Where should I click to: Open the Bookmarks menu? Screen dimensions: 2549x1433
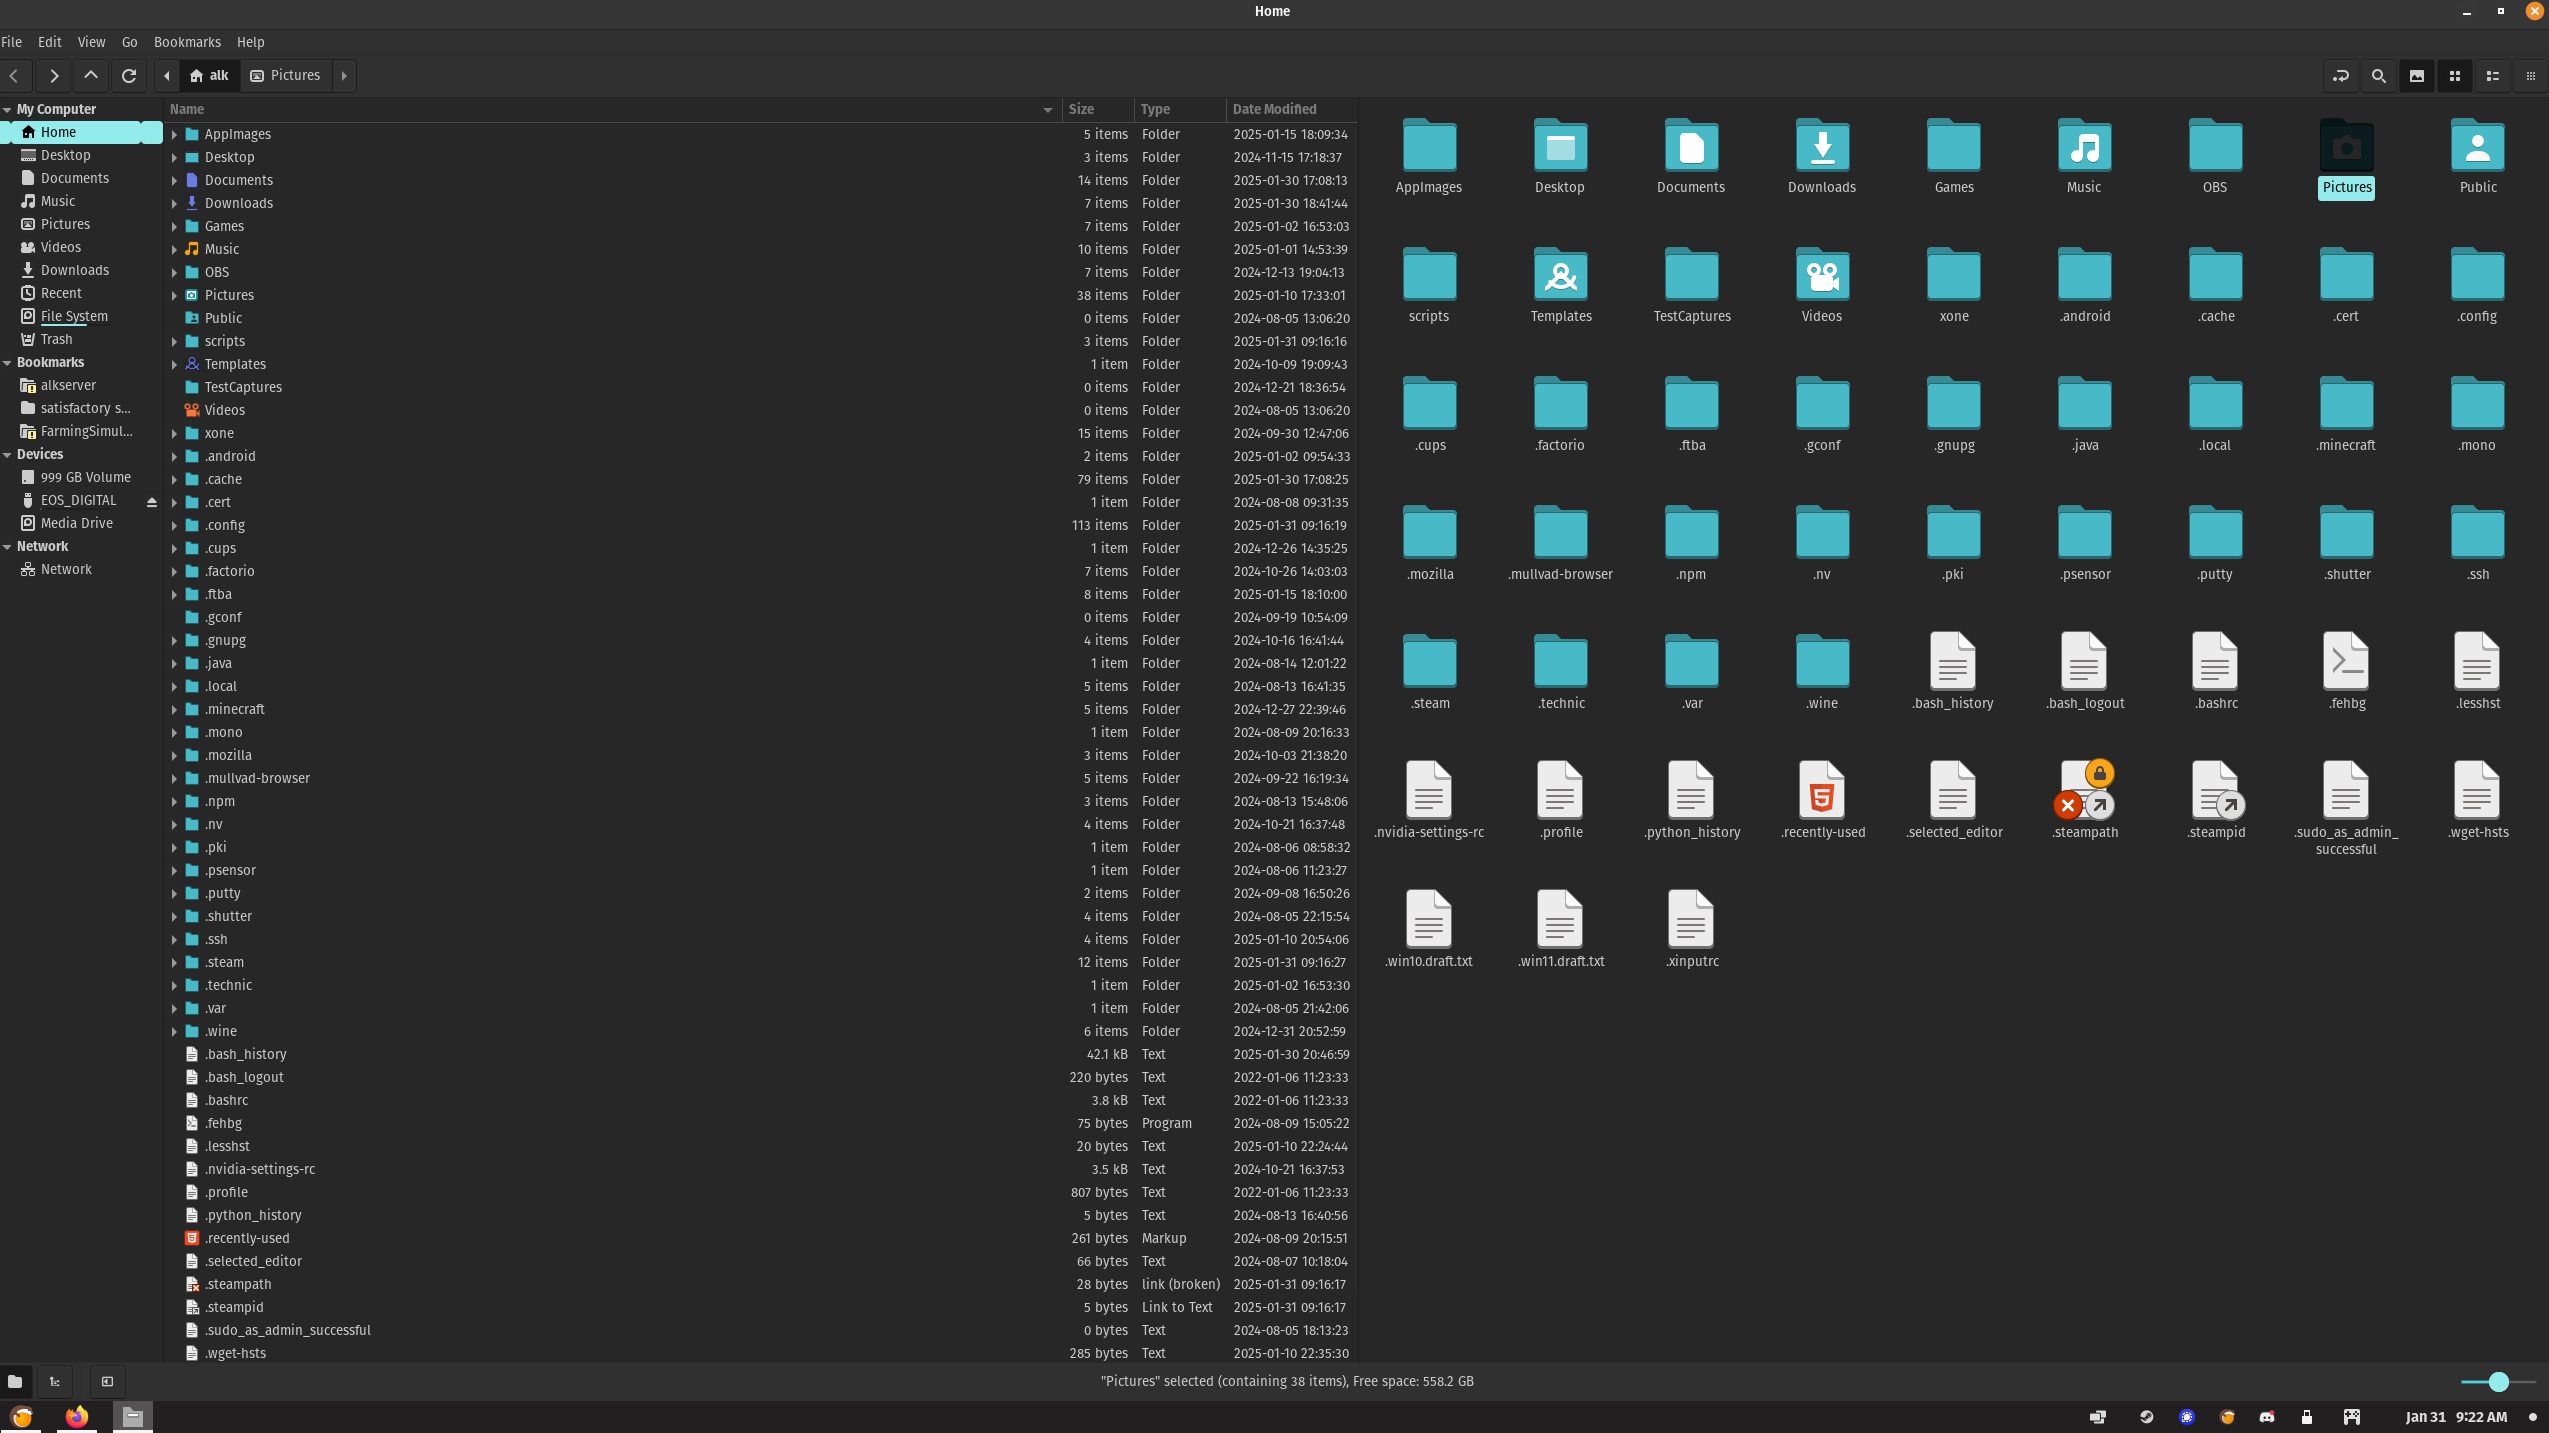187,42
